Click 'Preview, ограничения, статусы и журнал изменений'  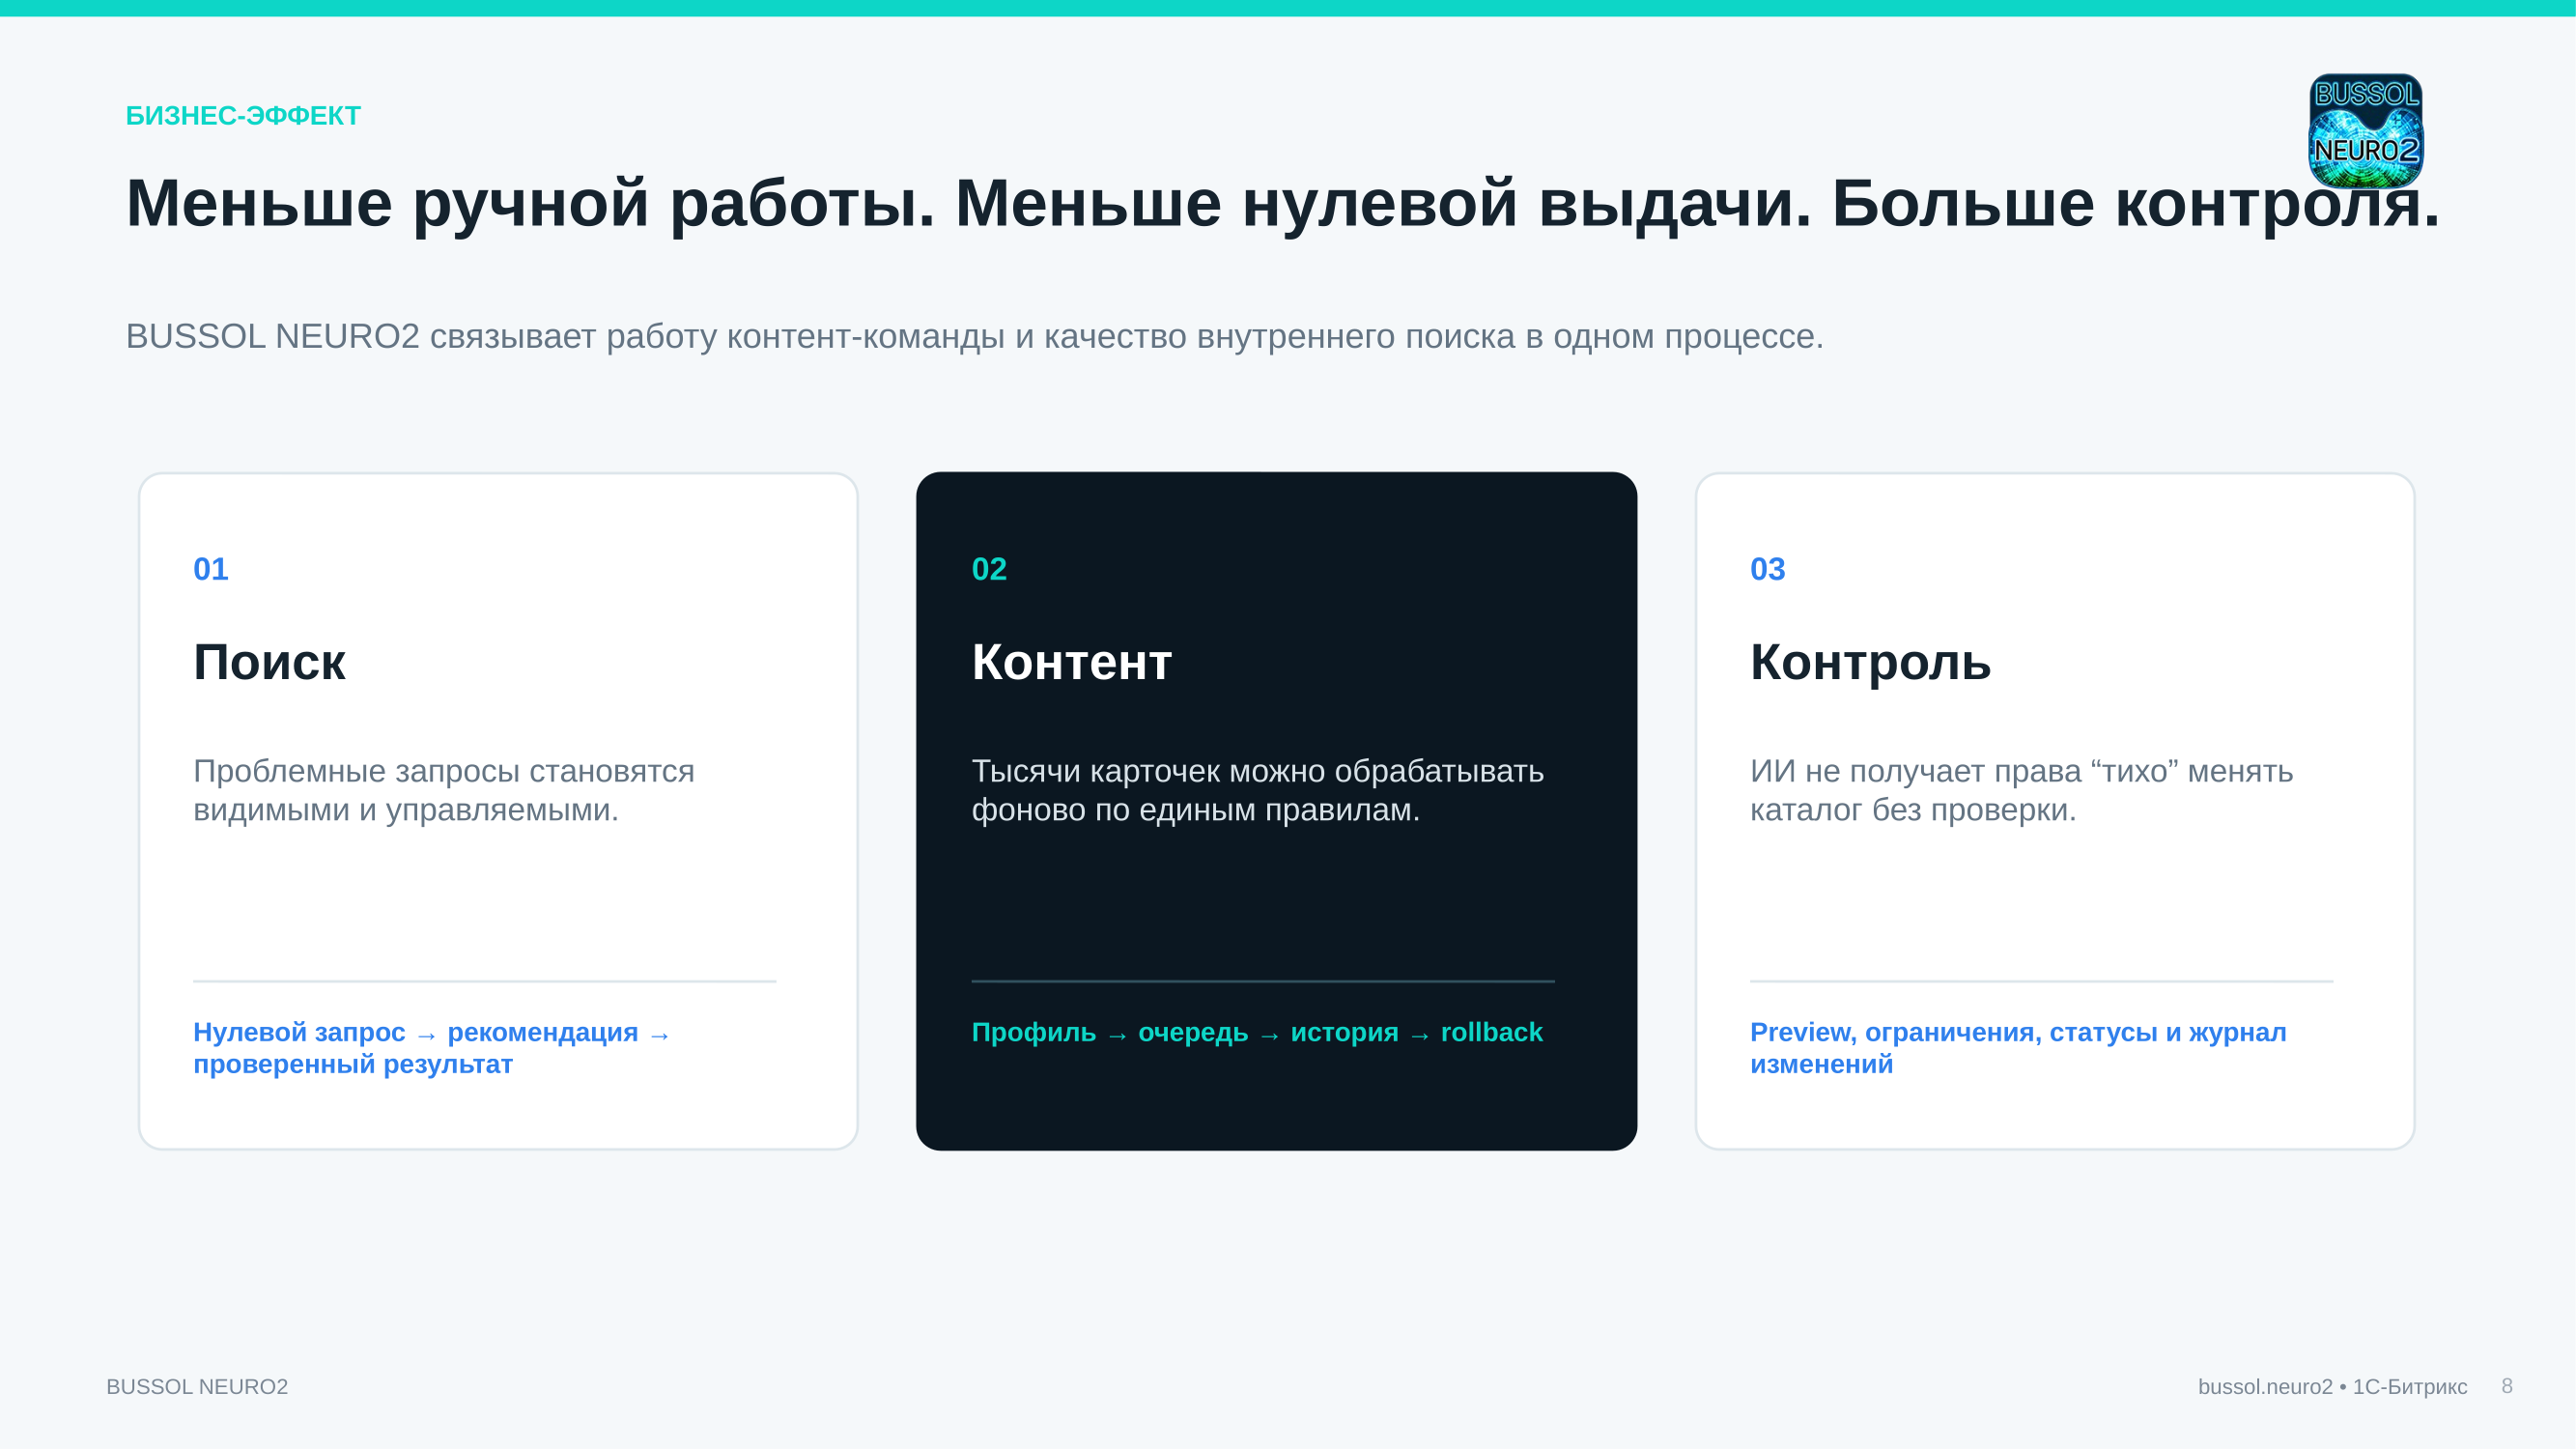[2018, 1047]
